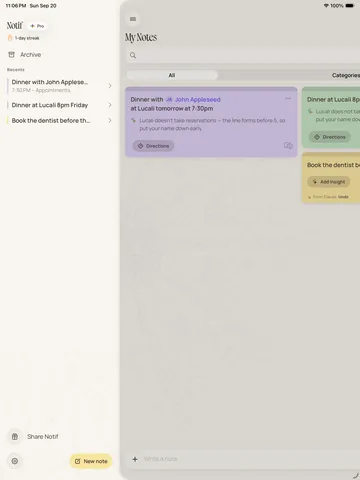The width and height of the screenshot is (360, 480).
Task: Open the green Dinner at Lucali note card
Action: tap(331, 117)
